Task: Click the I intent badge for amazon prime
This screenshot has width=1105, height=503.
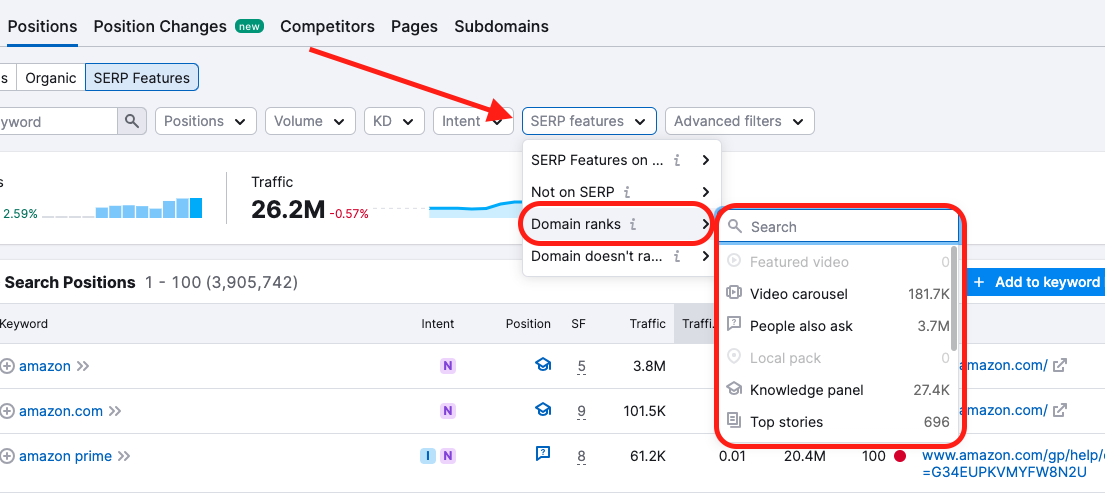Action: point(428,457)
